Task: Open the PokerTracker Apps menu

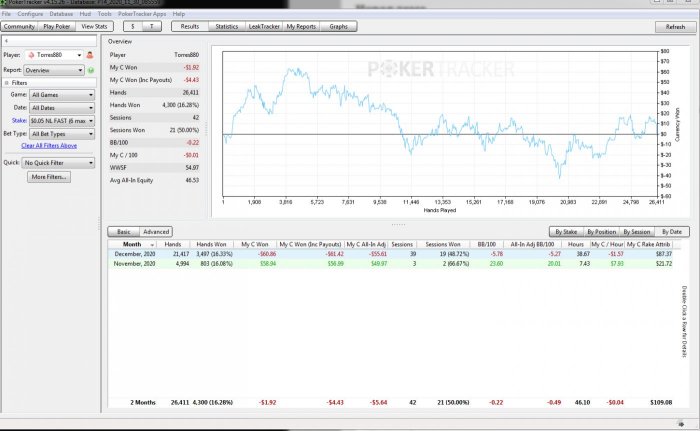Action: [142, 14]
